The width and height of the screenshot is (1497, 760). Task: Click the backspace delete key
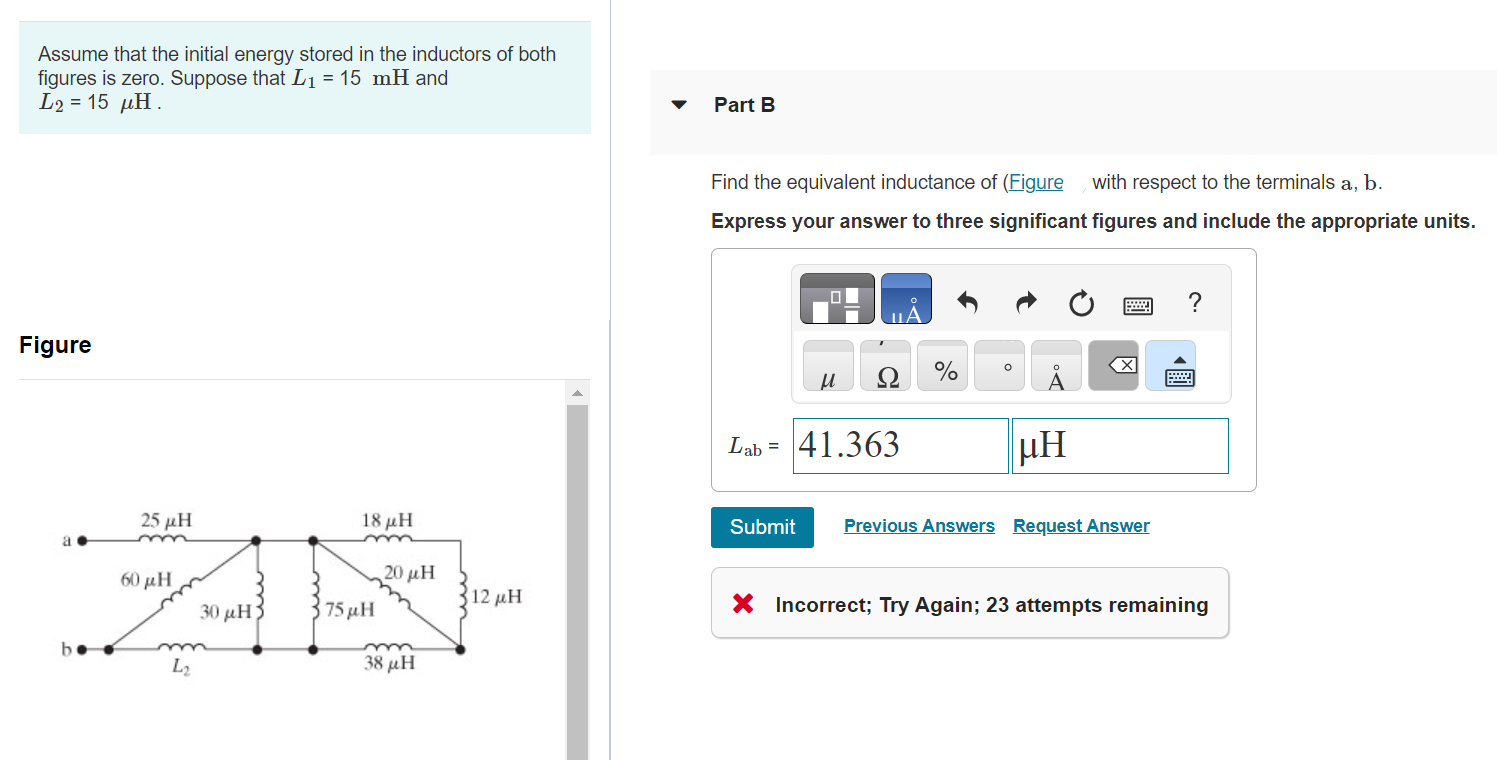(x=1113, y=365)
